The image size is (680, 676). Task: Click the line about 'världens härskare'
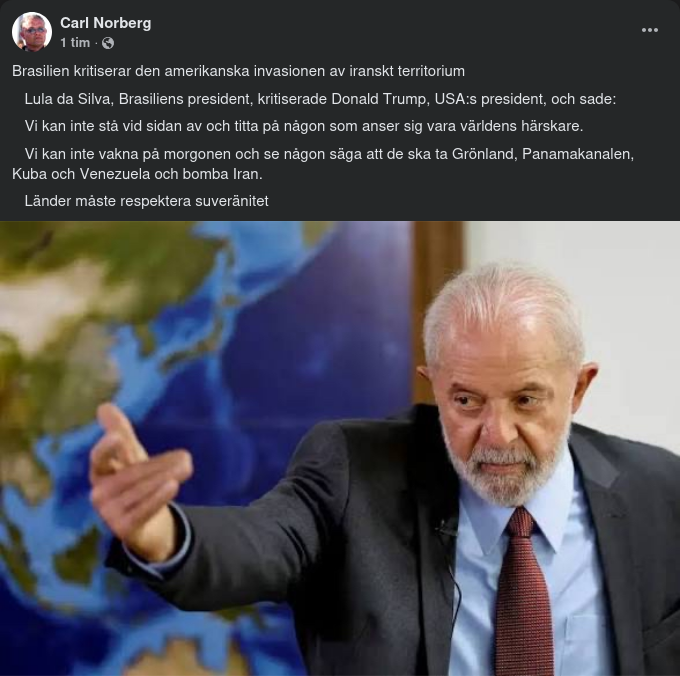[304, 126]
